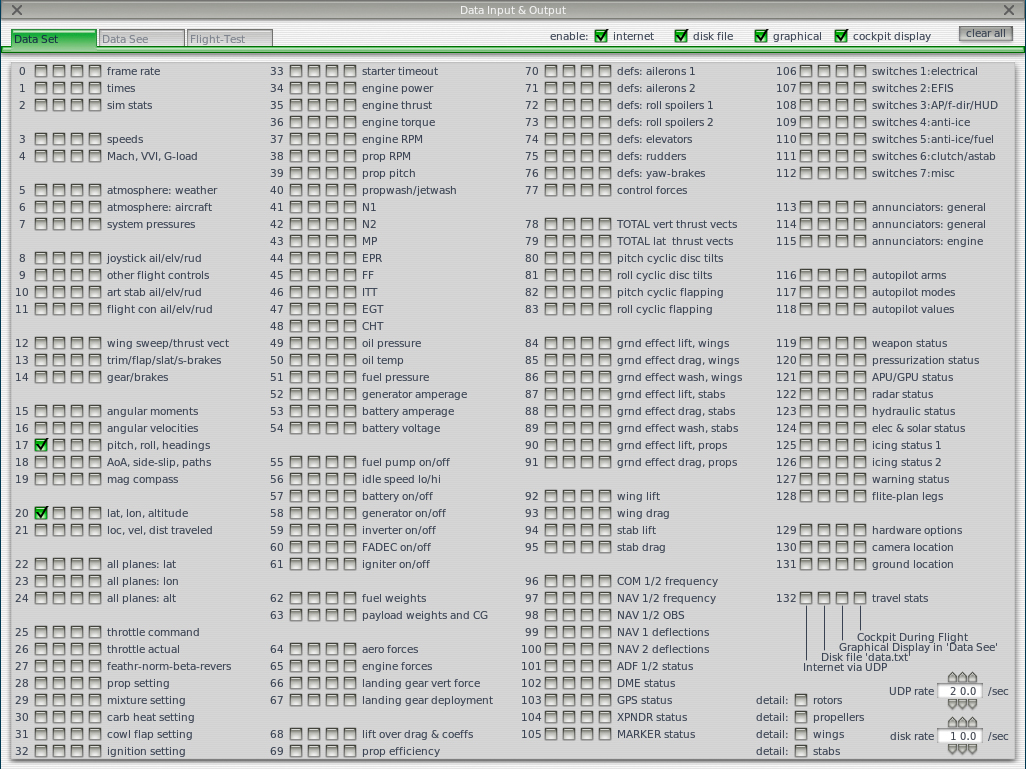Check cockpit display box for control forces
1026x769 pixels.
(605, 190)
